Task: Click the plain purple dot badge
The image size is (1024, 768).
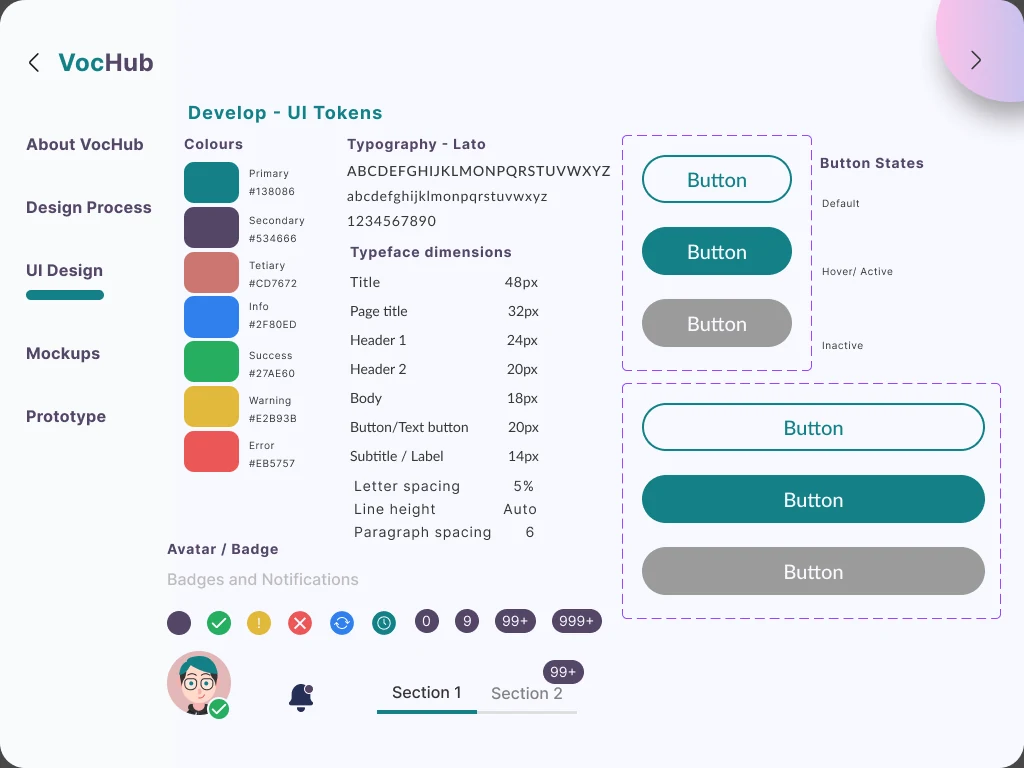Action: (179, 623)
